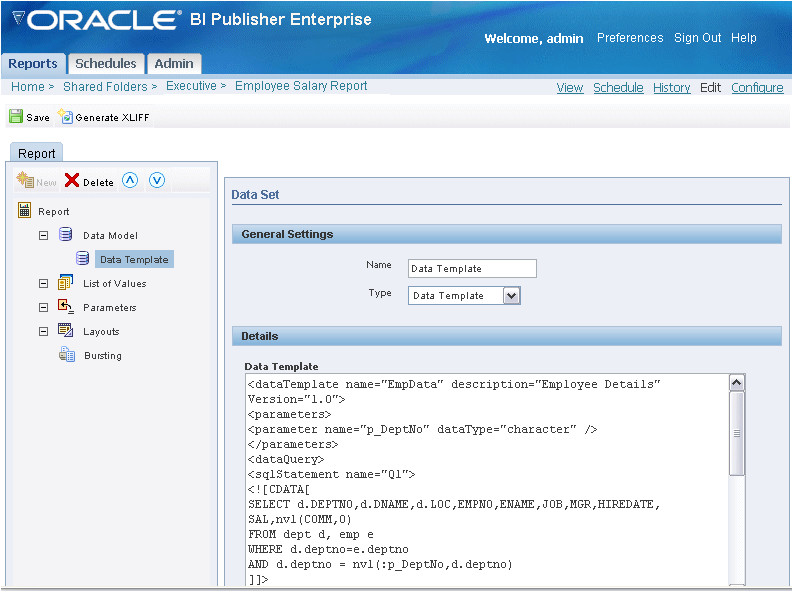Click the Data Set heading

(255, 195)
